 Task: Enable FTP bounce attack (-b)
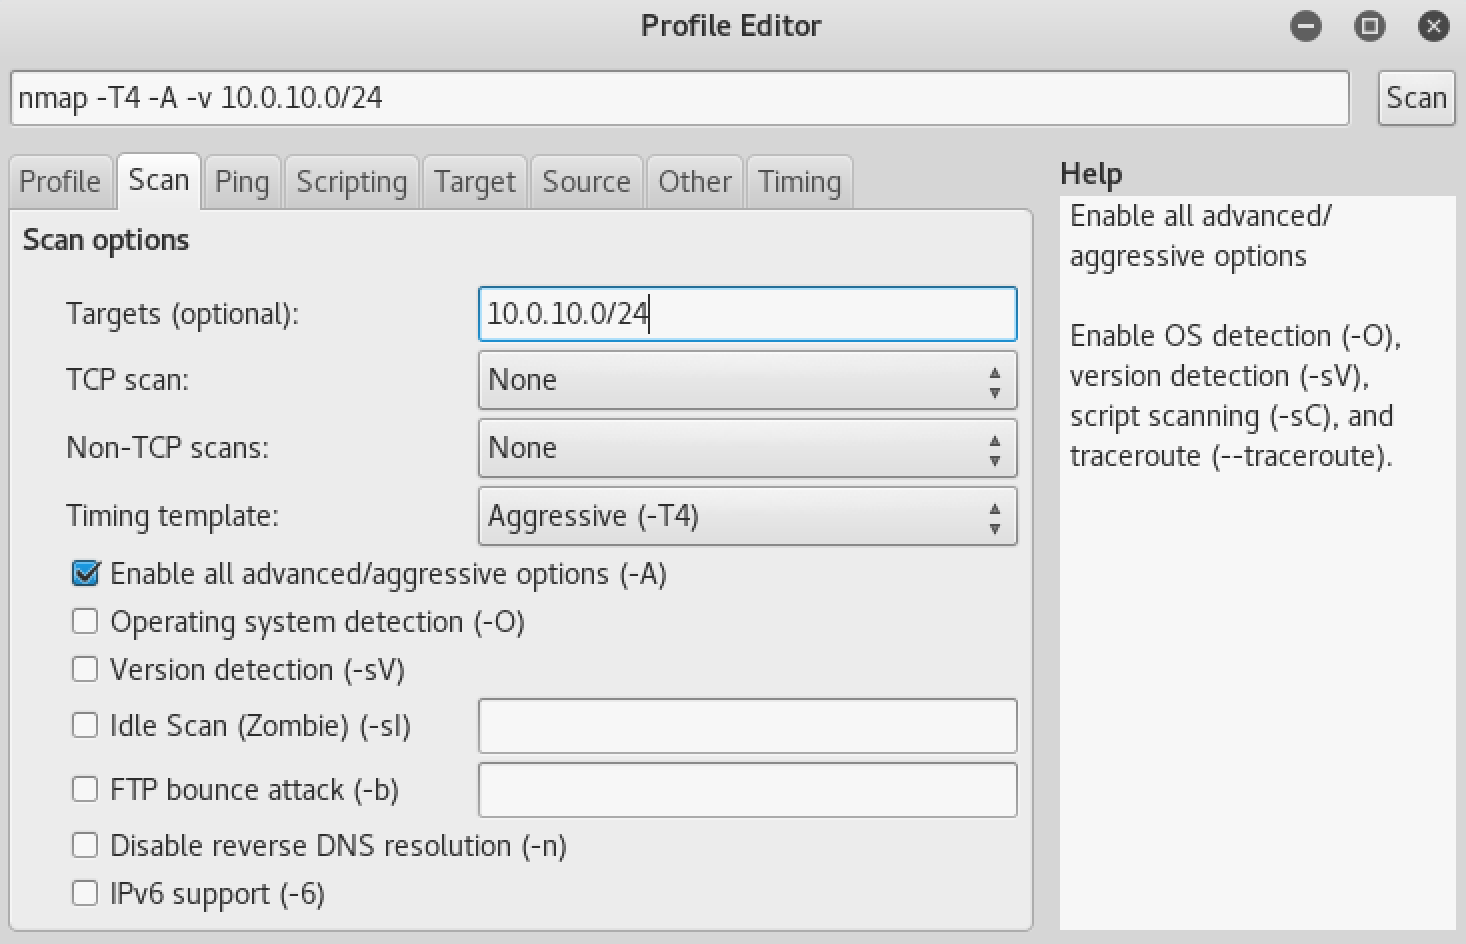click(86, 790)
